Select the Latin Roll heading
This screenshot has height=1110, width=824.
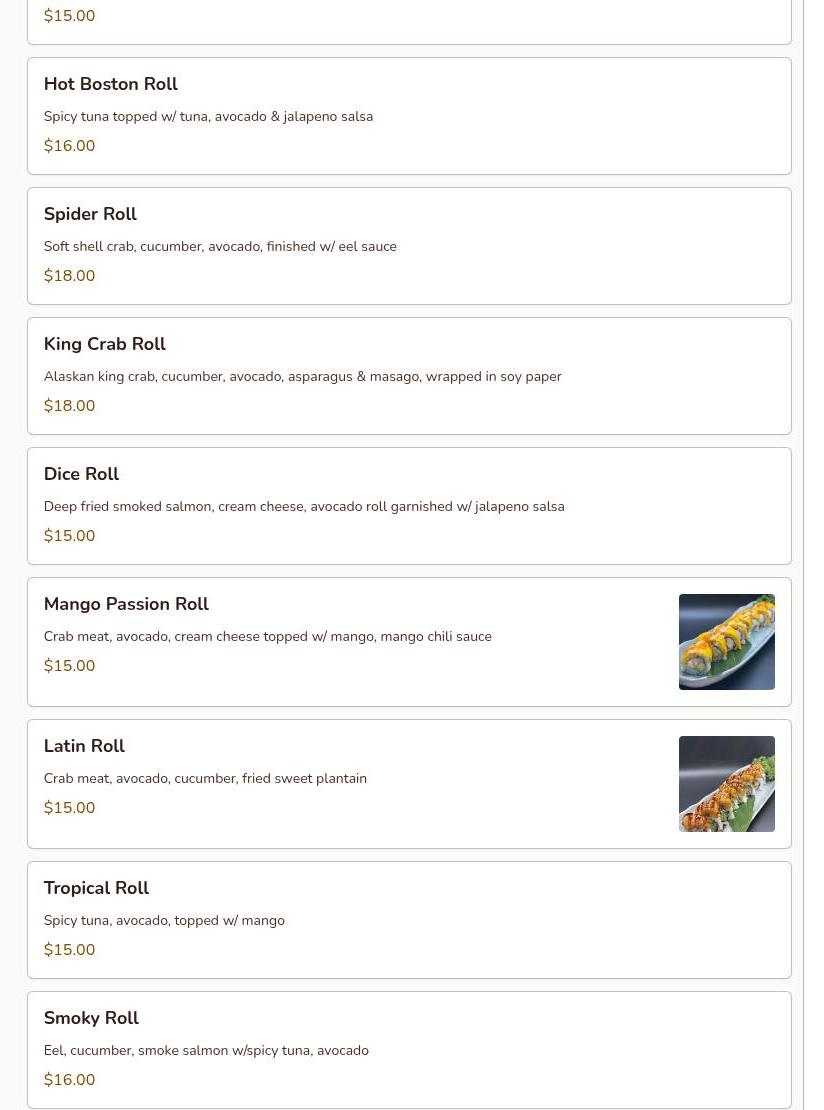click(84, 746)
